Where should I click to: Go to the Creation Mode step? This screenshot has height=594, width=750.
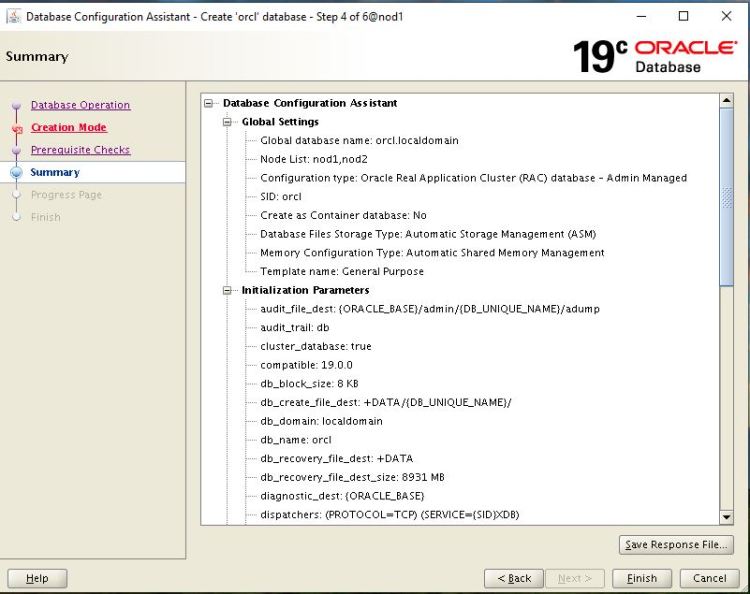[x=68, y=128]
